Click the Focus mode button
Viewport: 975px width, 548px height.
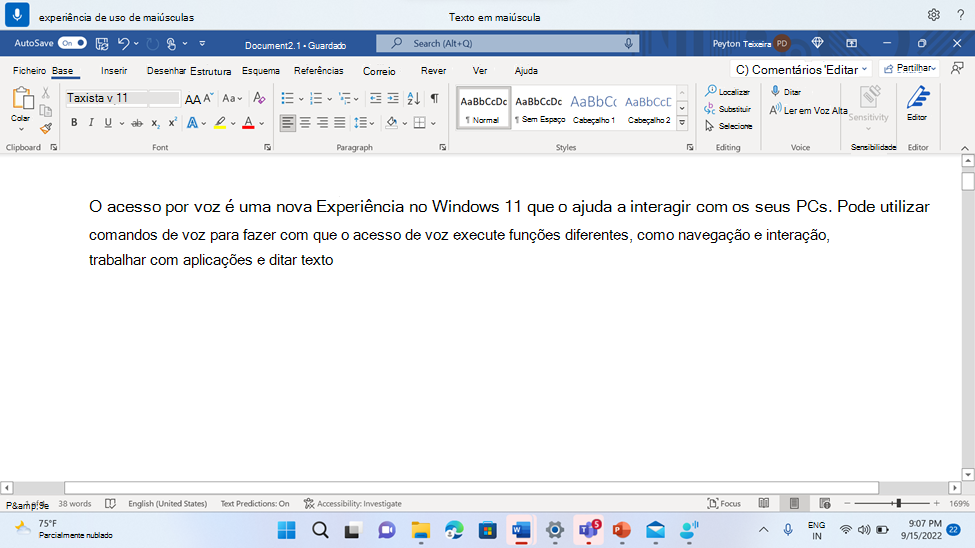[x=724, y=503]
